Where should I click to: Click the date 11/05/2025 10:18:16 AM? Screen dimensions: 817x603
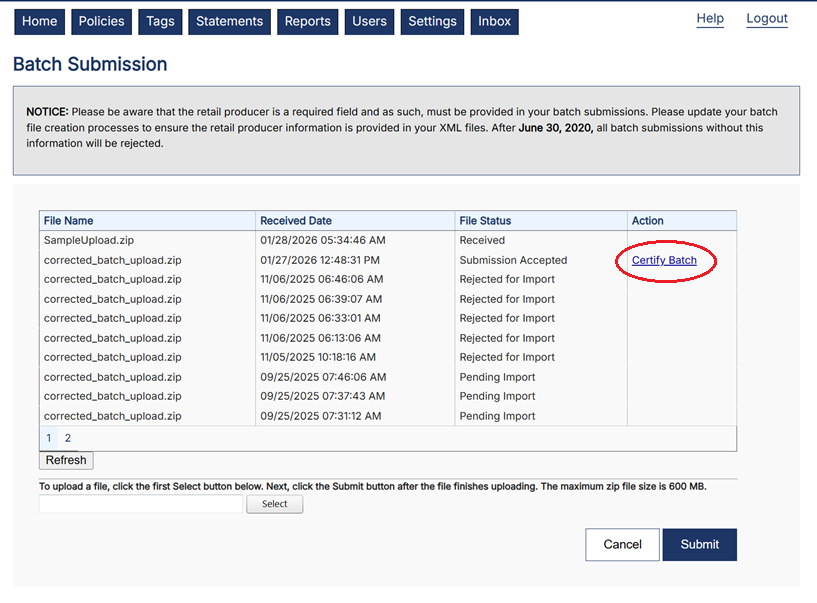(318, 358)
